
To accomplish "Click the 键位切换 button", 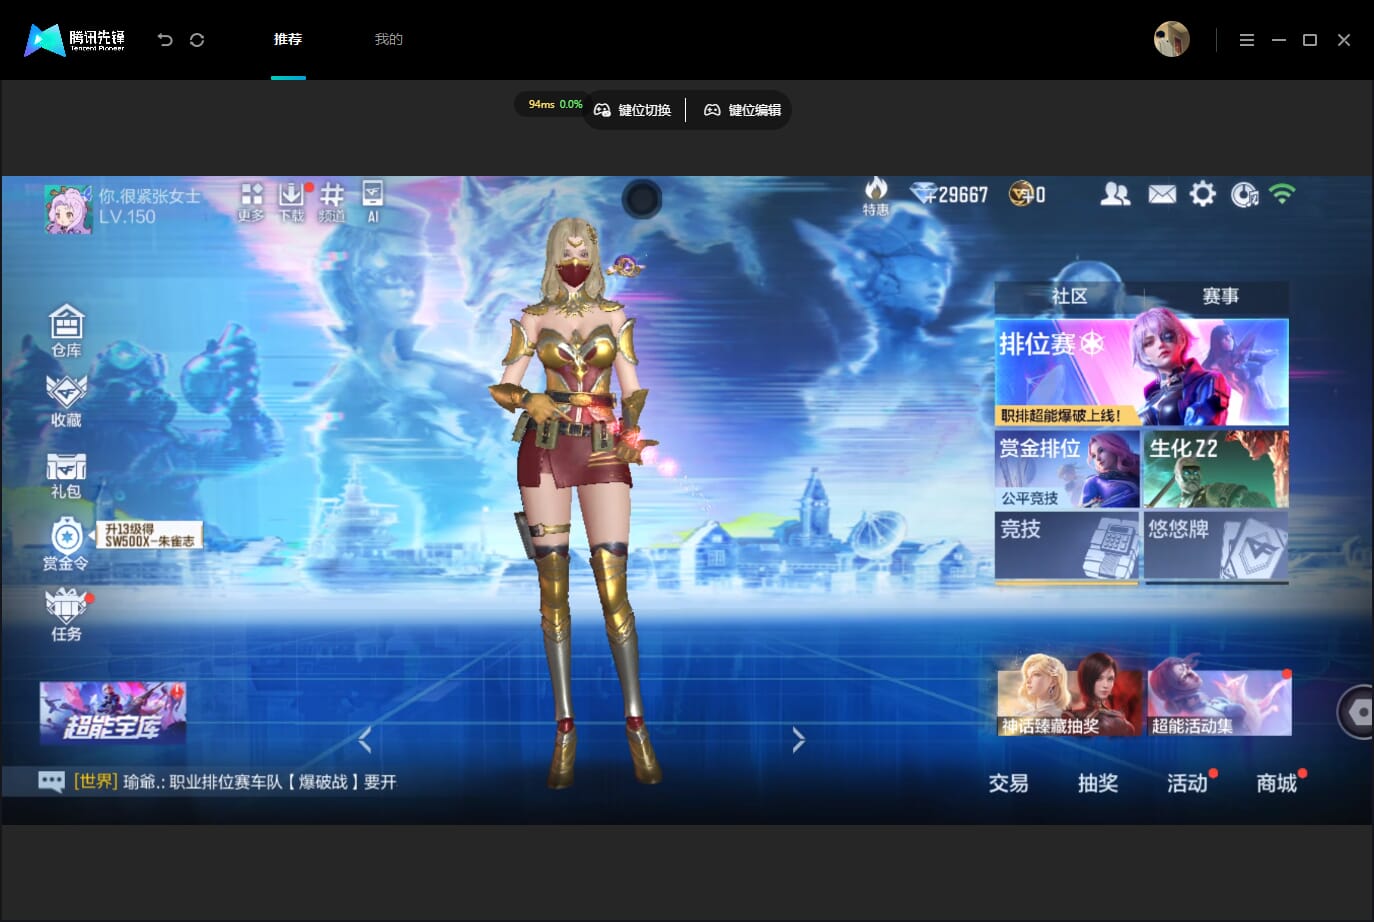I will pyautogui.click(x=632, y=110).
